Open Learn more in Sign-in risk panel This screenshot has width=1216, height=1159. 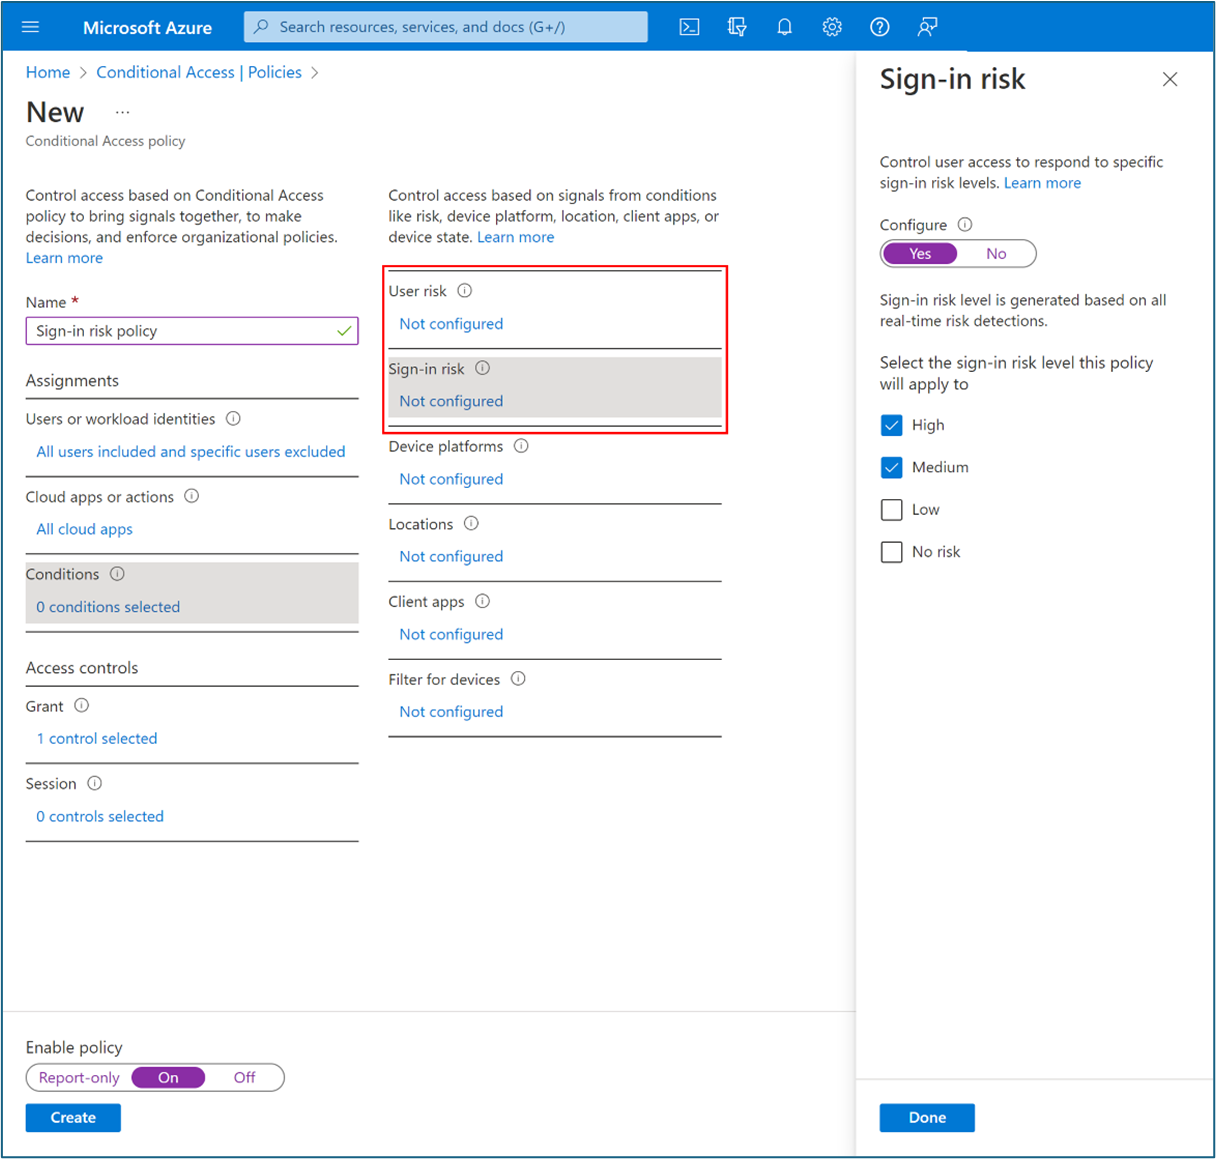pos(1042,183)
